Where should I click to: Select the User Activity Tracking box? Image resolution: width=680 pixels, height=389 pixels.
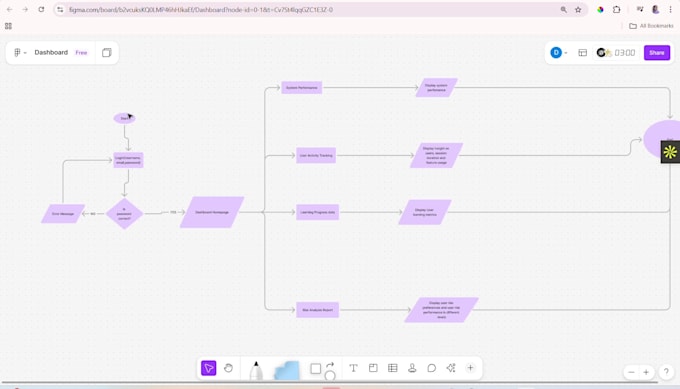316,155
